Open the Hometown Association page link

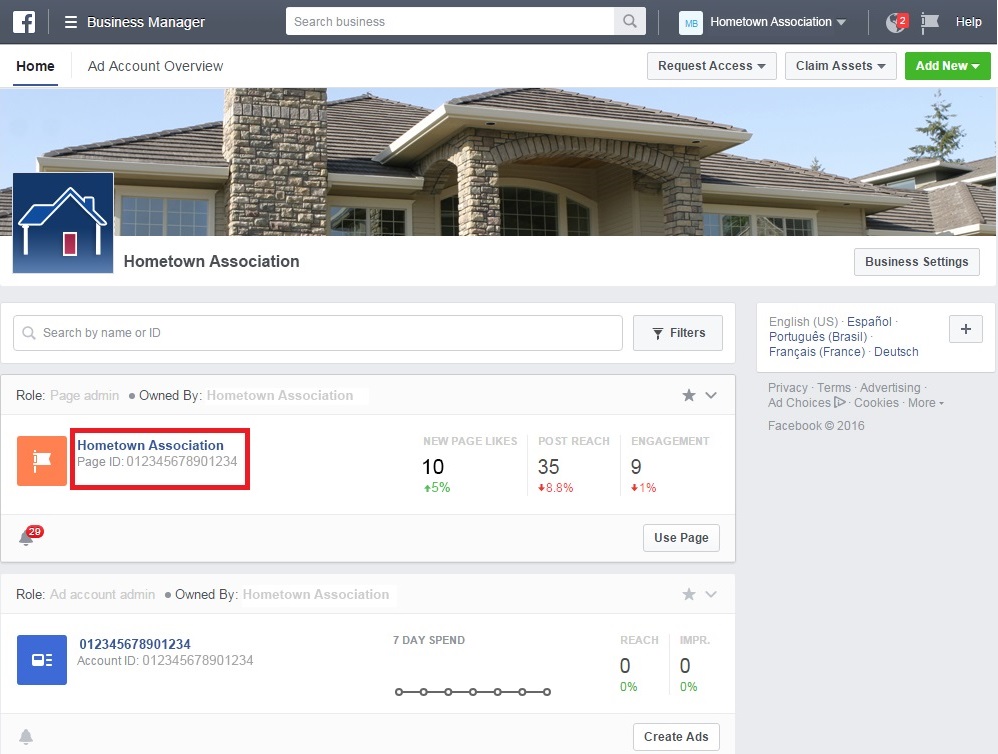[x=150, y=445]
